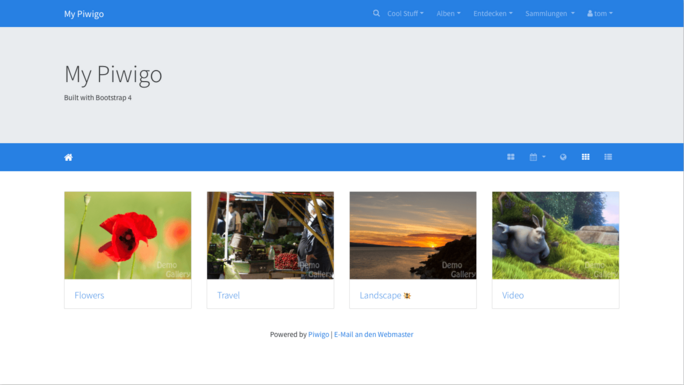This screenshot has width=684, height=385.
Task: Open the Entdecken menu
Action: click(493, 14)
